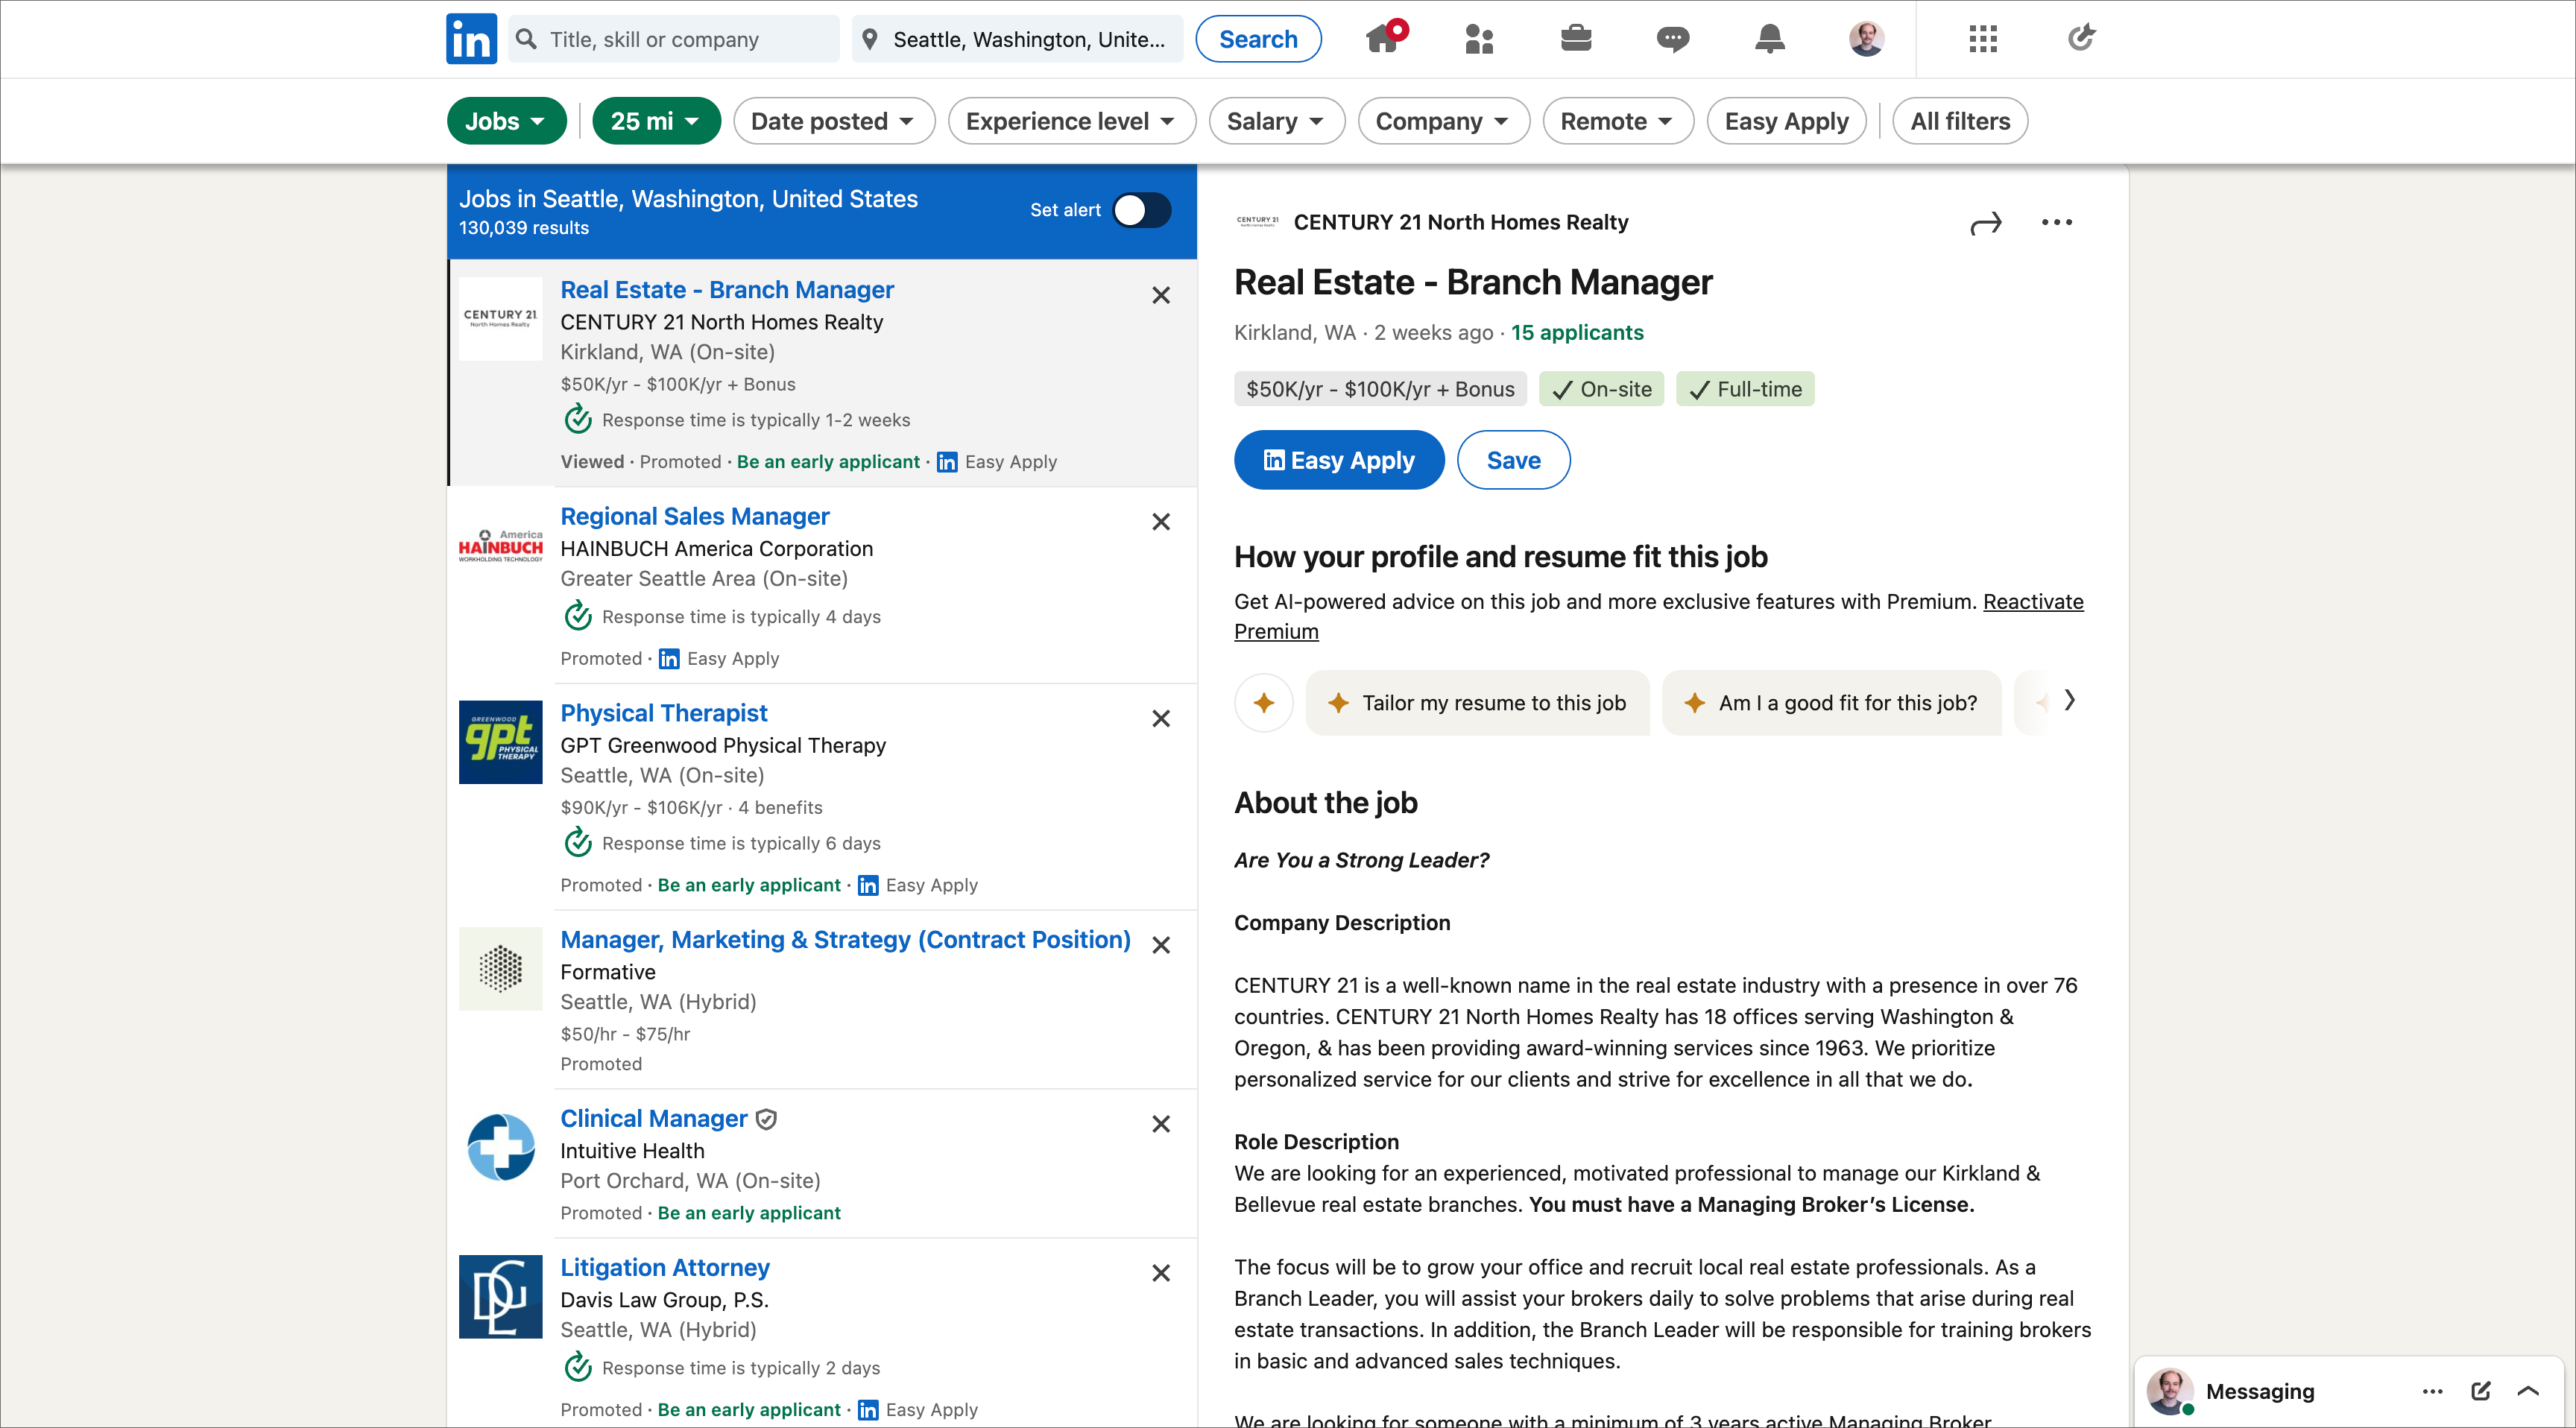Open the Jobs briefcase icon in navbar

(x=1575, y=39)
